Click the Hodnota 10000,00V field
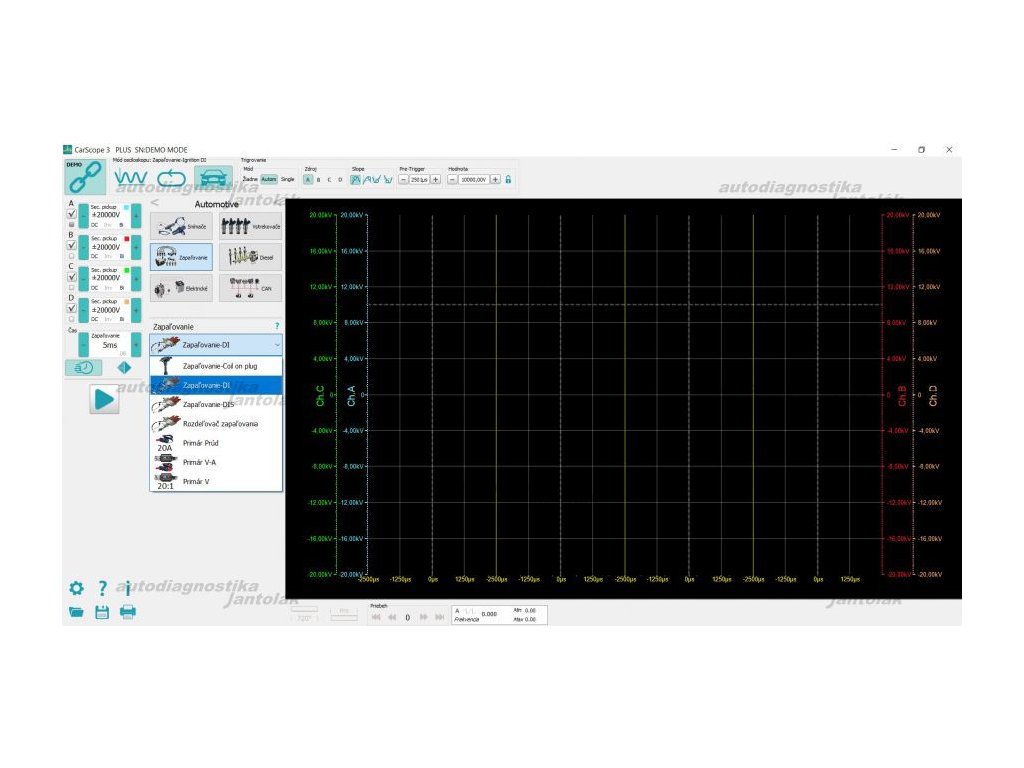1024x768 pixels. click(473, 180)
